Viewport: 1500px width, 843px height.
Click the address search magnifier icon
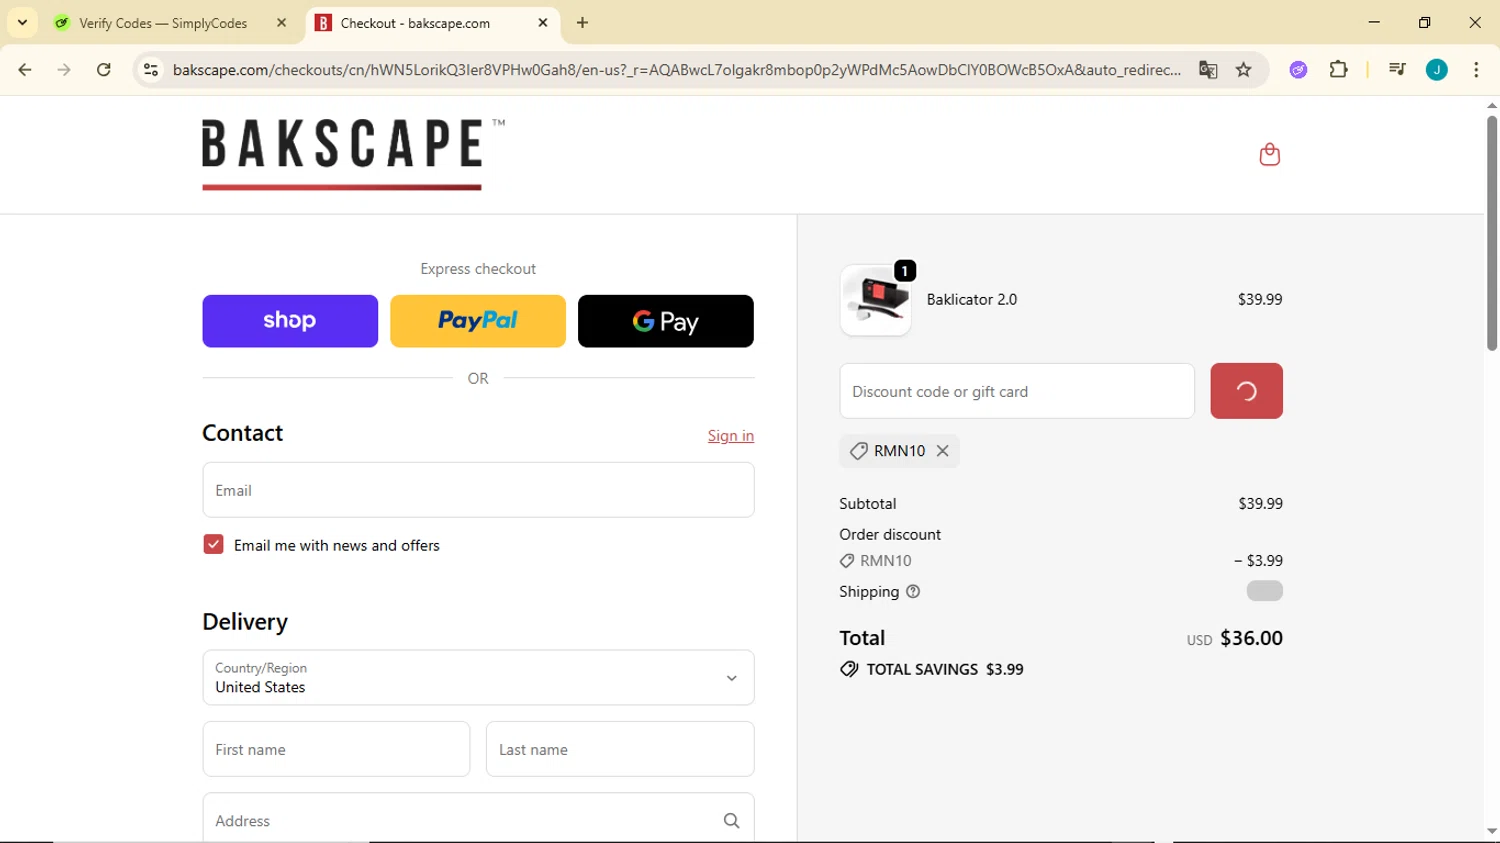731,821
